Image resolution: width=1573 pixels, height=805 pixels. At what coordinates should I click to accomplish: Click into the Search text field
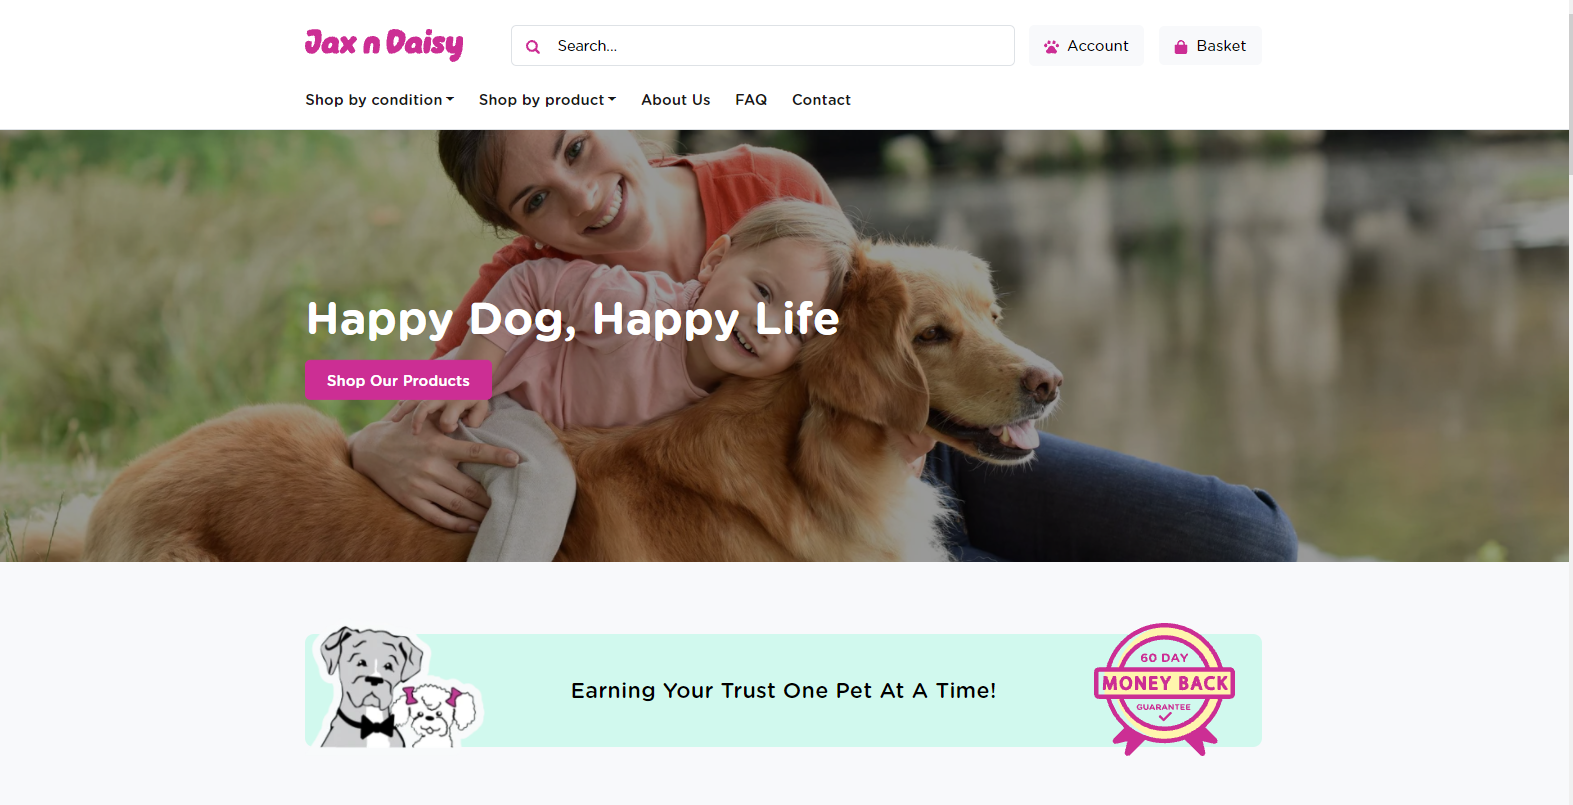click(763, 46)
